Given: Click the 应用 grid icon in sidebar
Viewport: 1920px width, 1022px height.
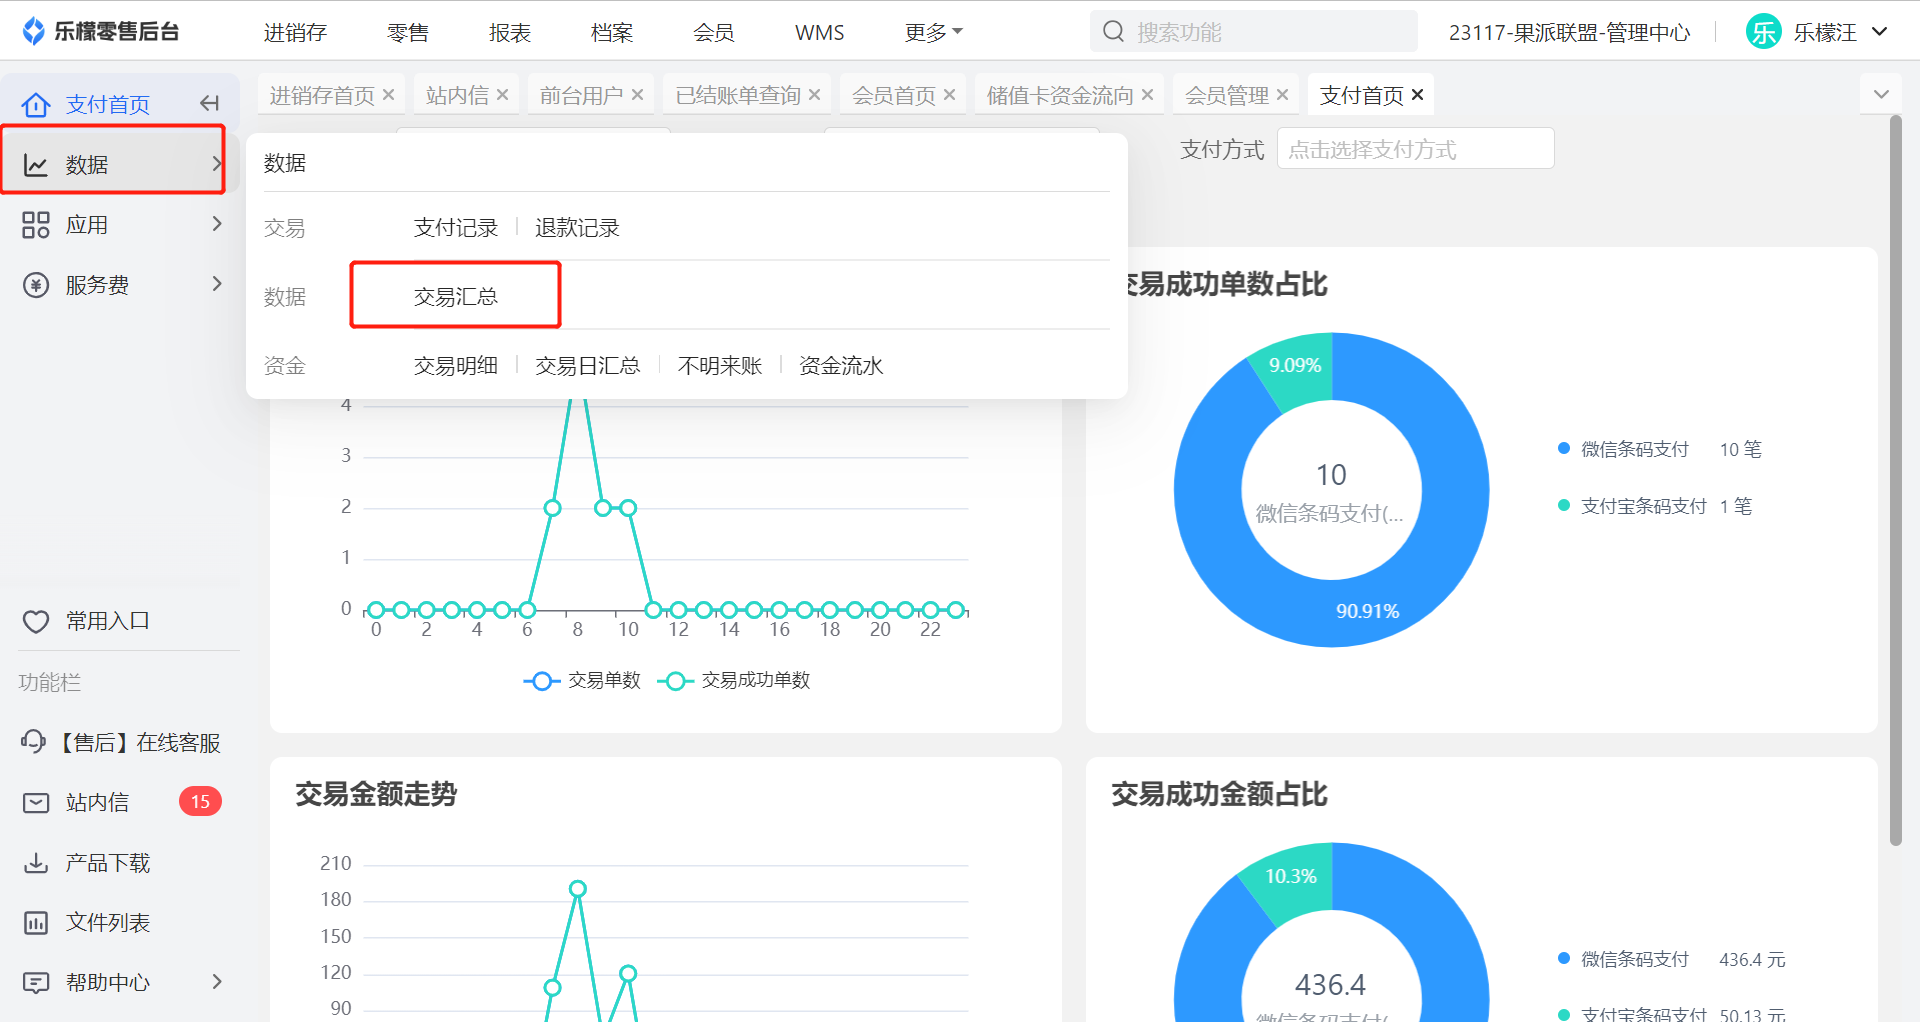Looking at the screenshot, I should tap(36, 225).
